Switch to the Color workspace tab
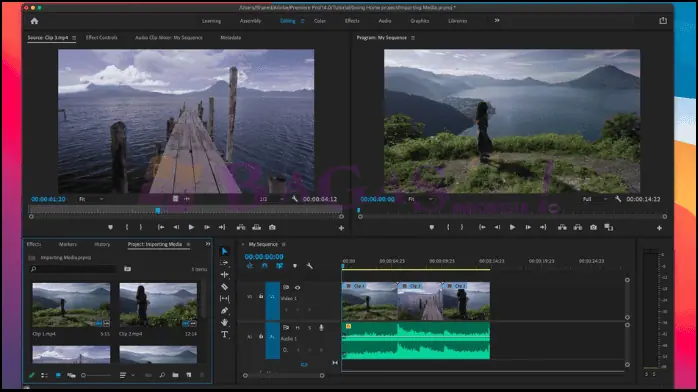 (320, 21)
